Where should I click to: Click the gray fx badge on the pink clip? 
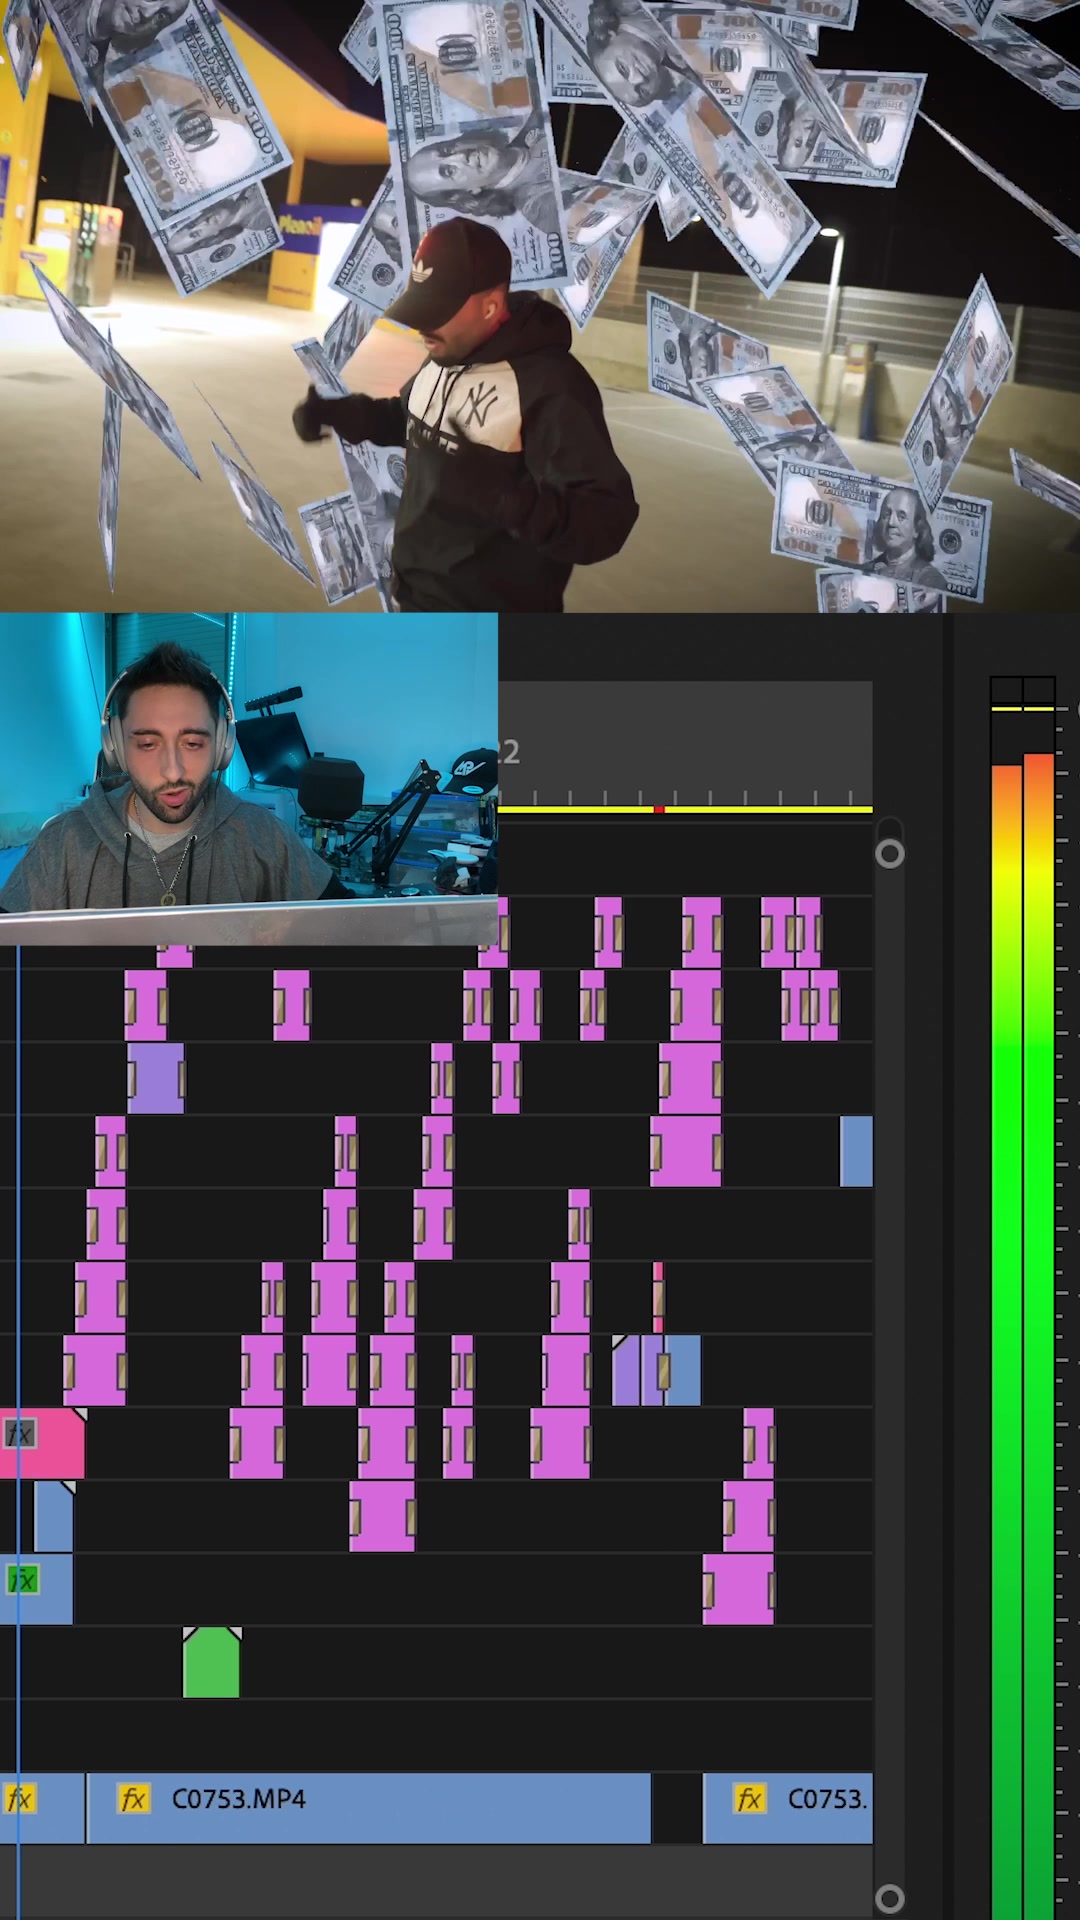pyautogui.click(x=20, y=1435)
